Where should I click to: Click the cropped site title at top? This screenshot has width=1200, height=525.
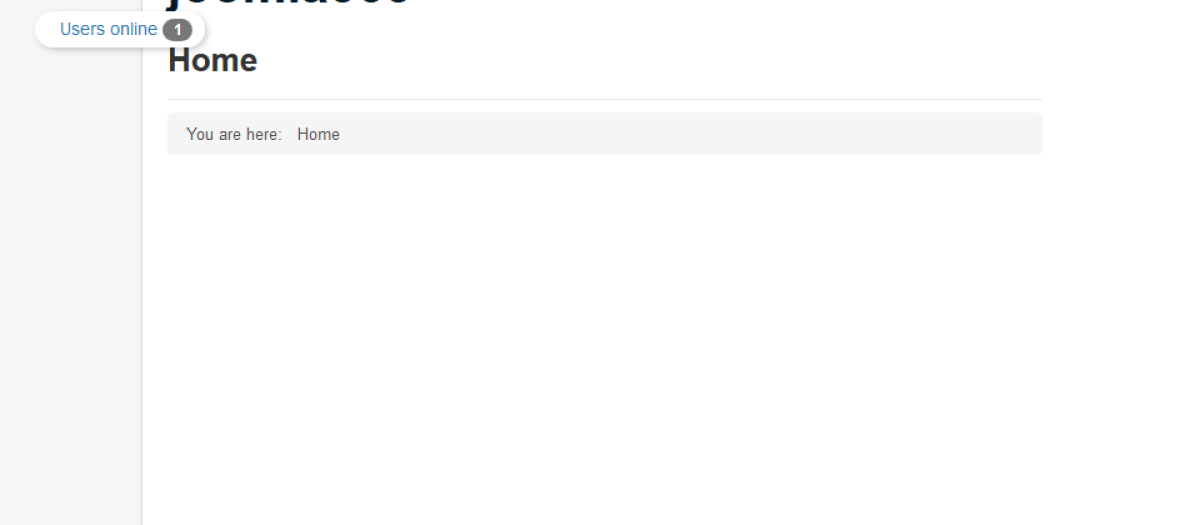[x=288, y=4]
